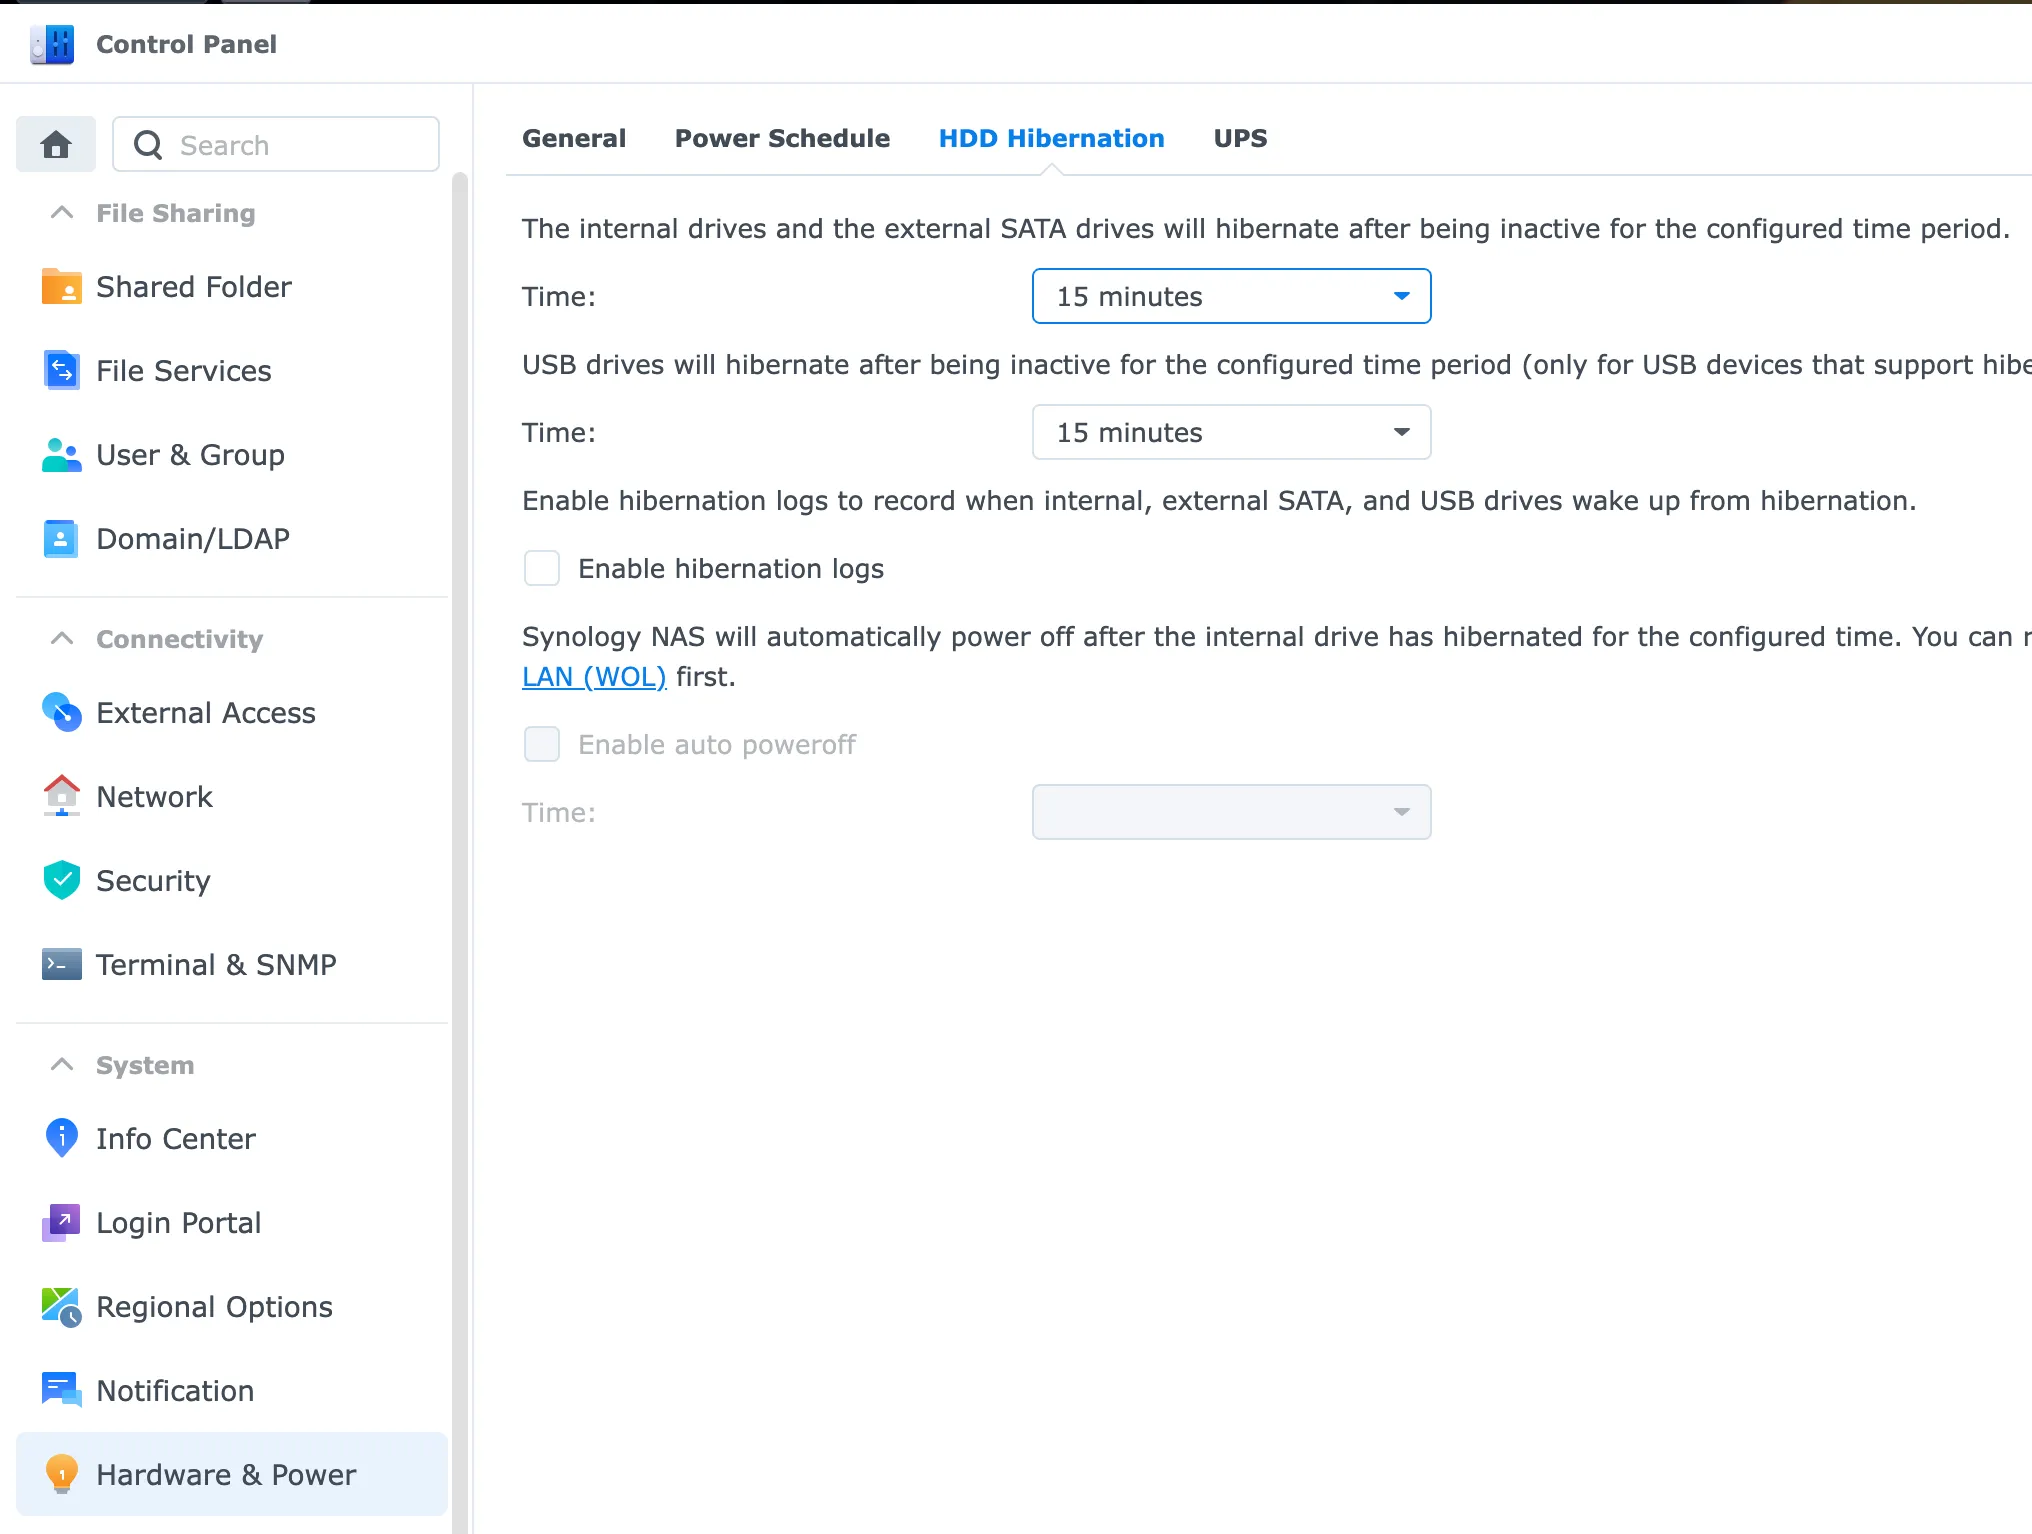
Task: Collapse the Connectivity section chevron
Action: [62, 639]
